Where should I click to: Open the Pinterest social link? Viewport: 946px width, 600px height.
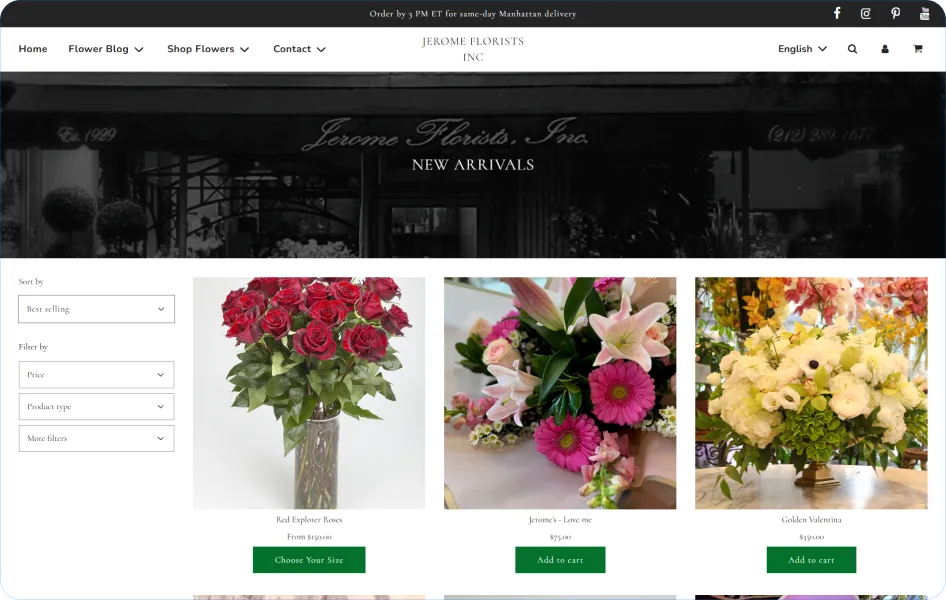[x=895, y=13]
